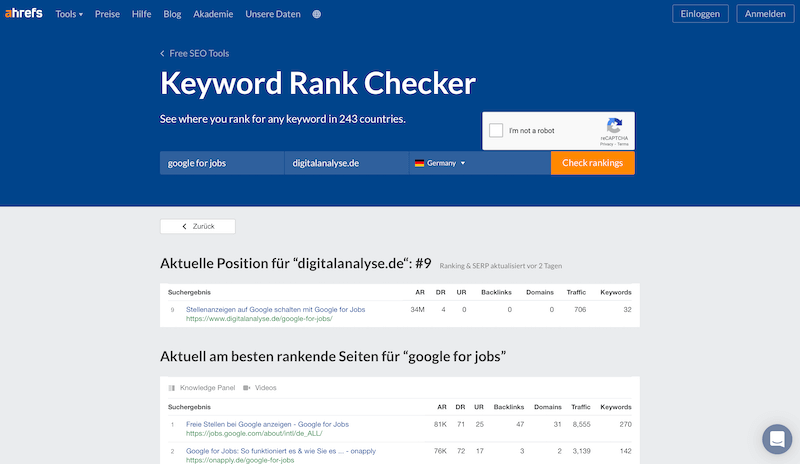Click the Traffic value 706

click(580, 309)
